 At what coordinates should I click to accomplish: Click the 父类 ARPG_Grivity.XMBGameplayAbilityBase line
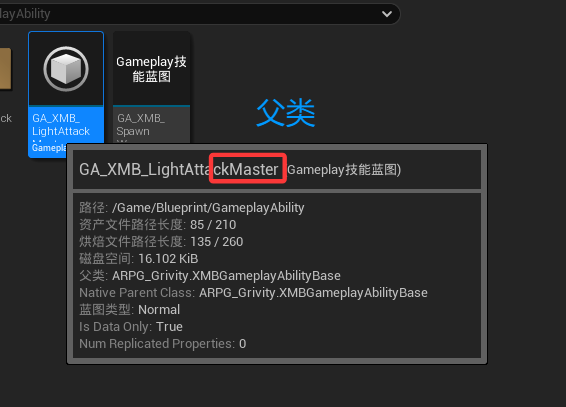pos(210,276)
